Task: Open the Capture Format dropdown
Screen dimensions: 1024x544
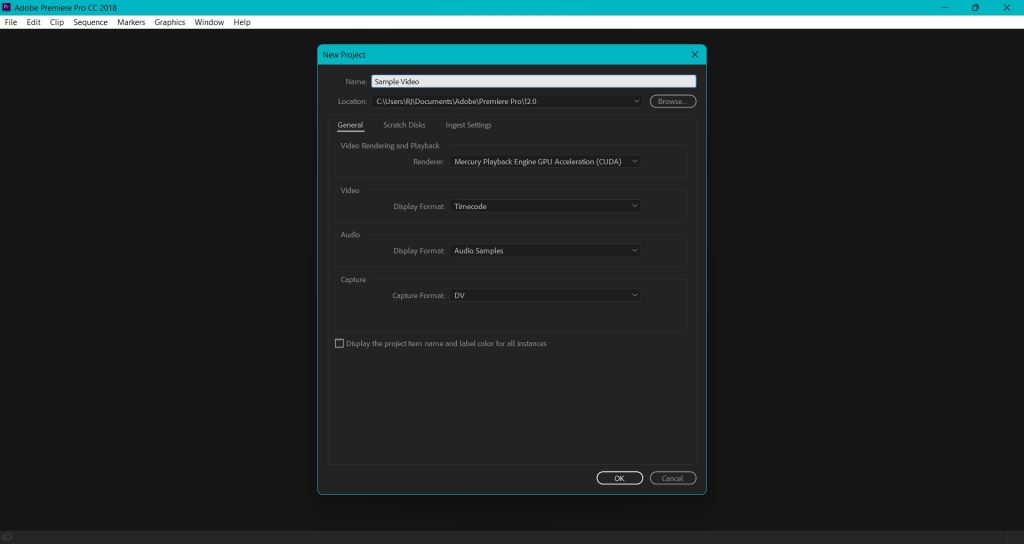Action: [x=544, y=295]
